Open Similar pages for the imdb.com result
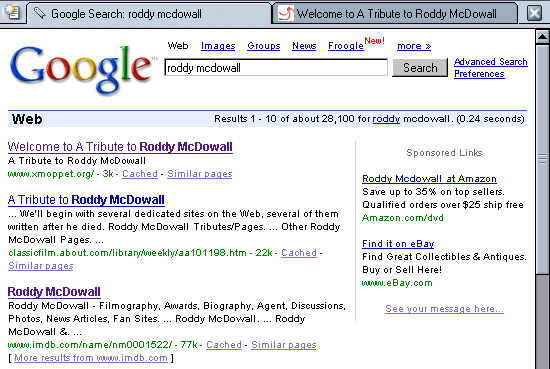This screenshot has width=550, height=369. coord(283,345)
